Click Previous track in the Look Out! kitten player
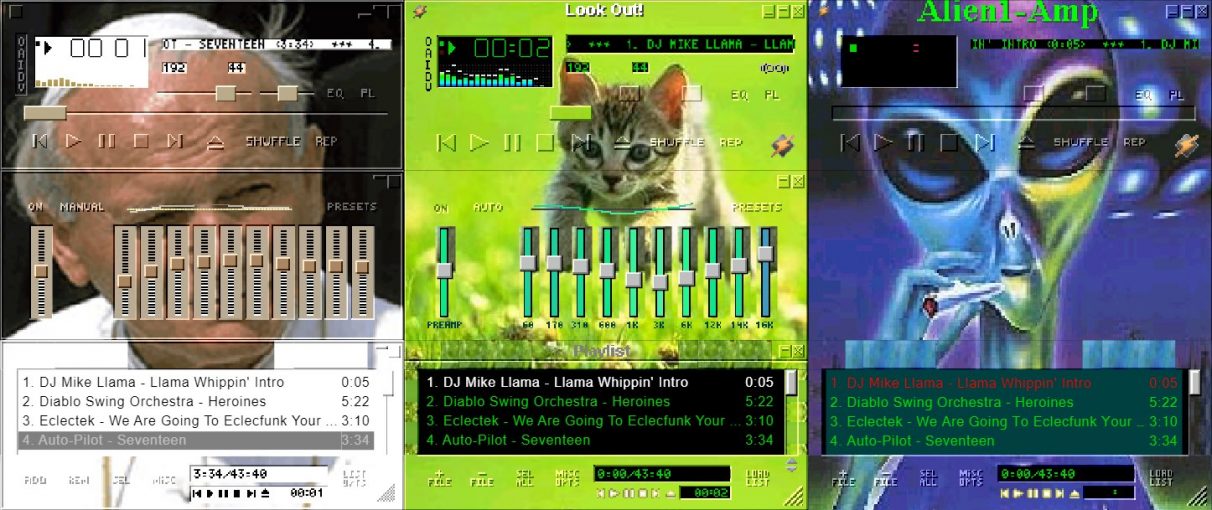 point(446,142)
